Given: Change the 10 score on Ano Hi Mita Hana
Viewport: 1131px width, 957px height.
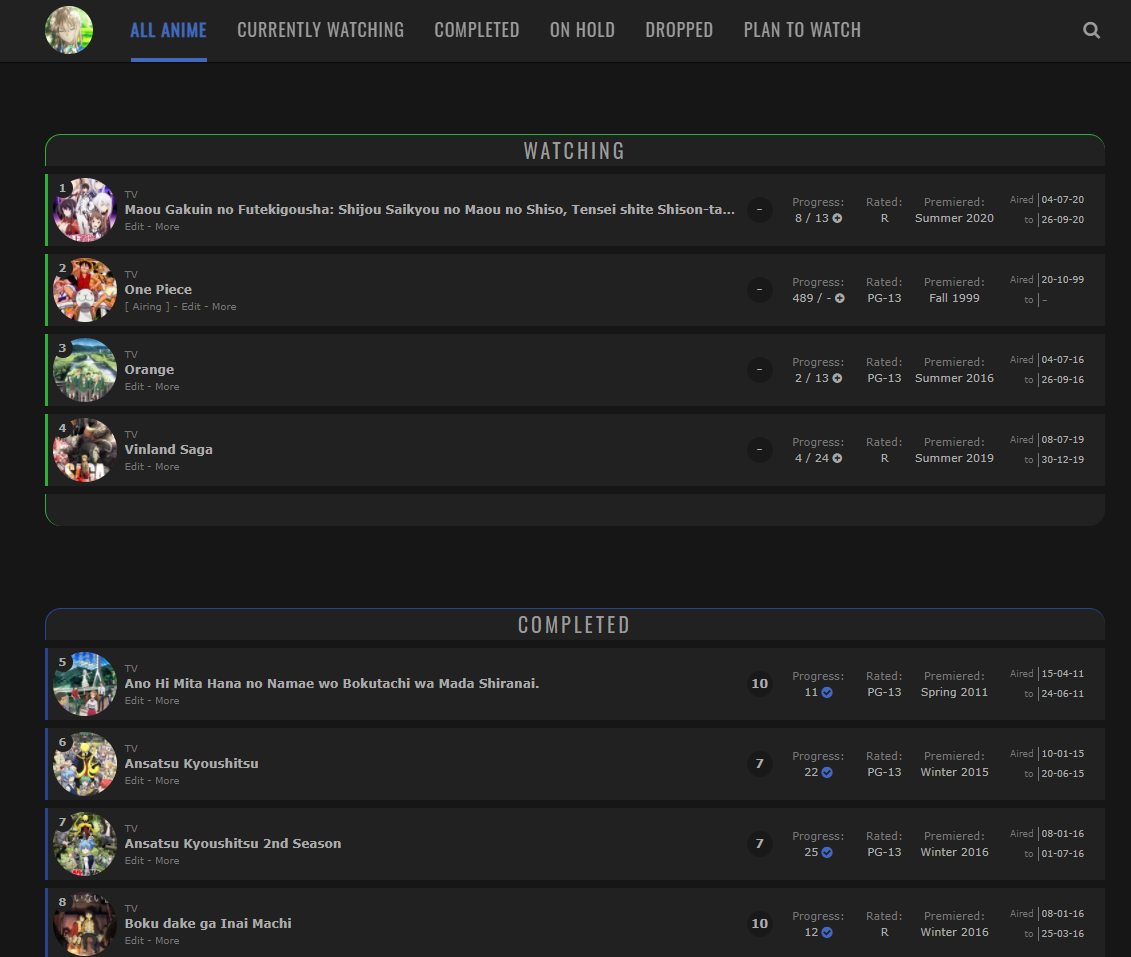Looking at the screenshot, I should pos(759,684).
